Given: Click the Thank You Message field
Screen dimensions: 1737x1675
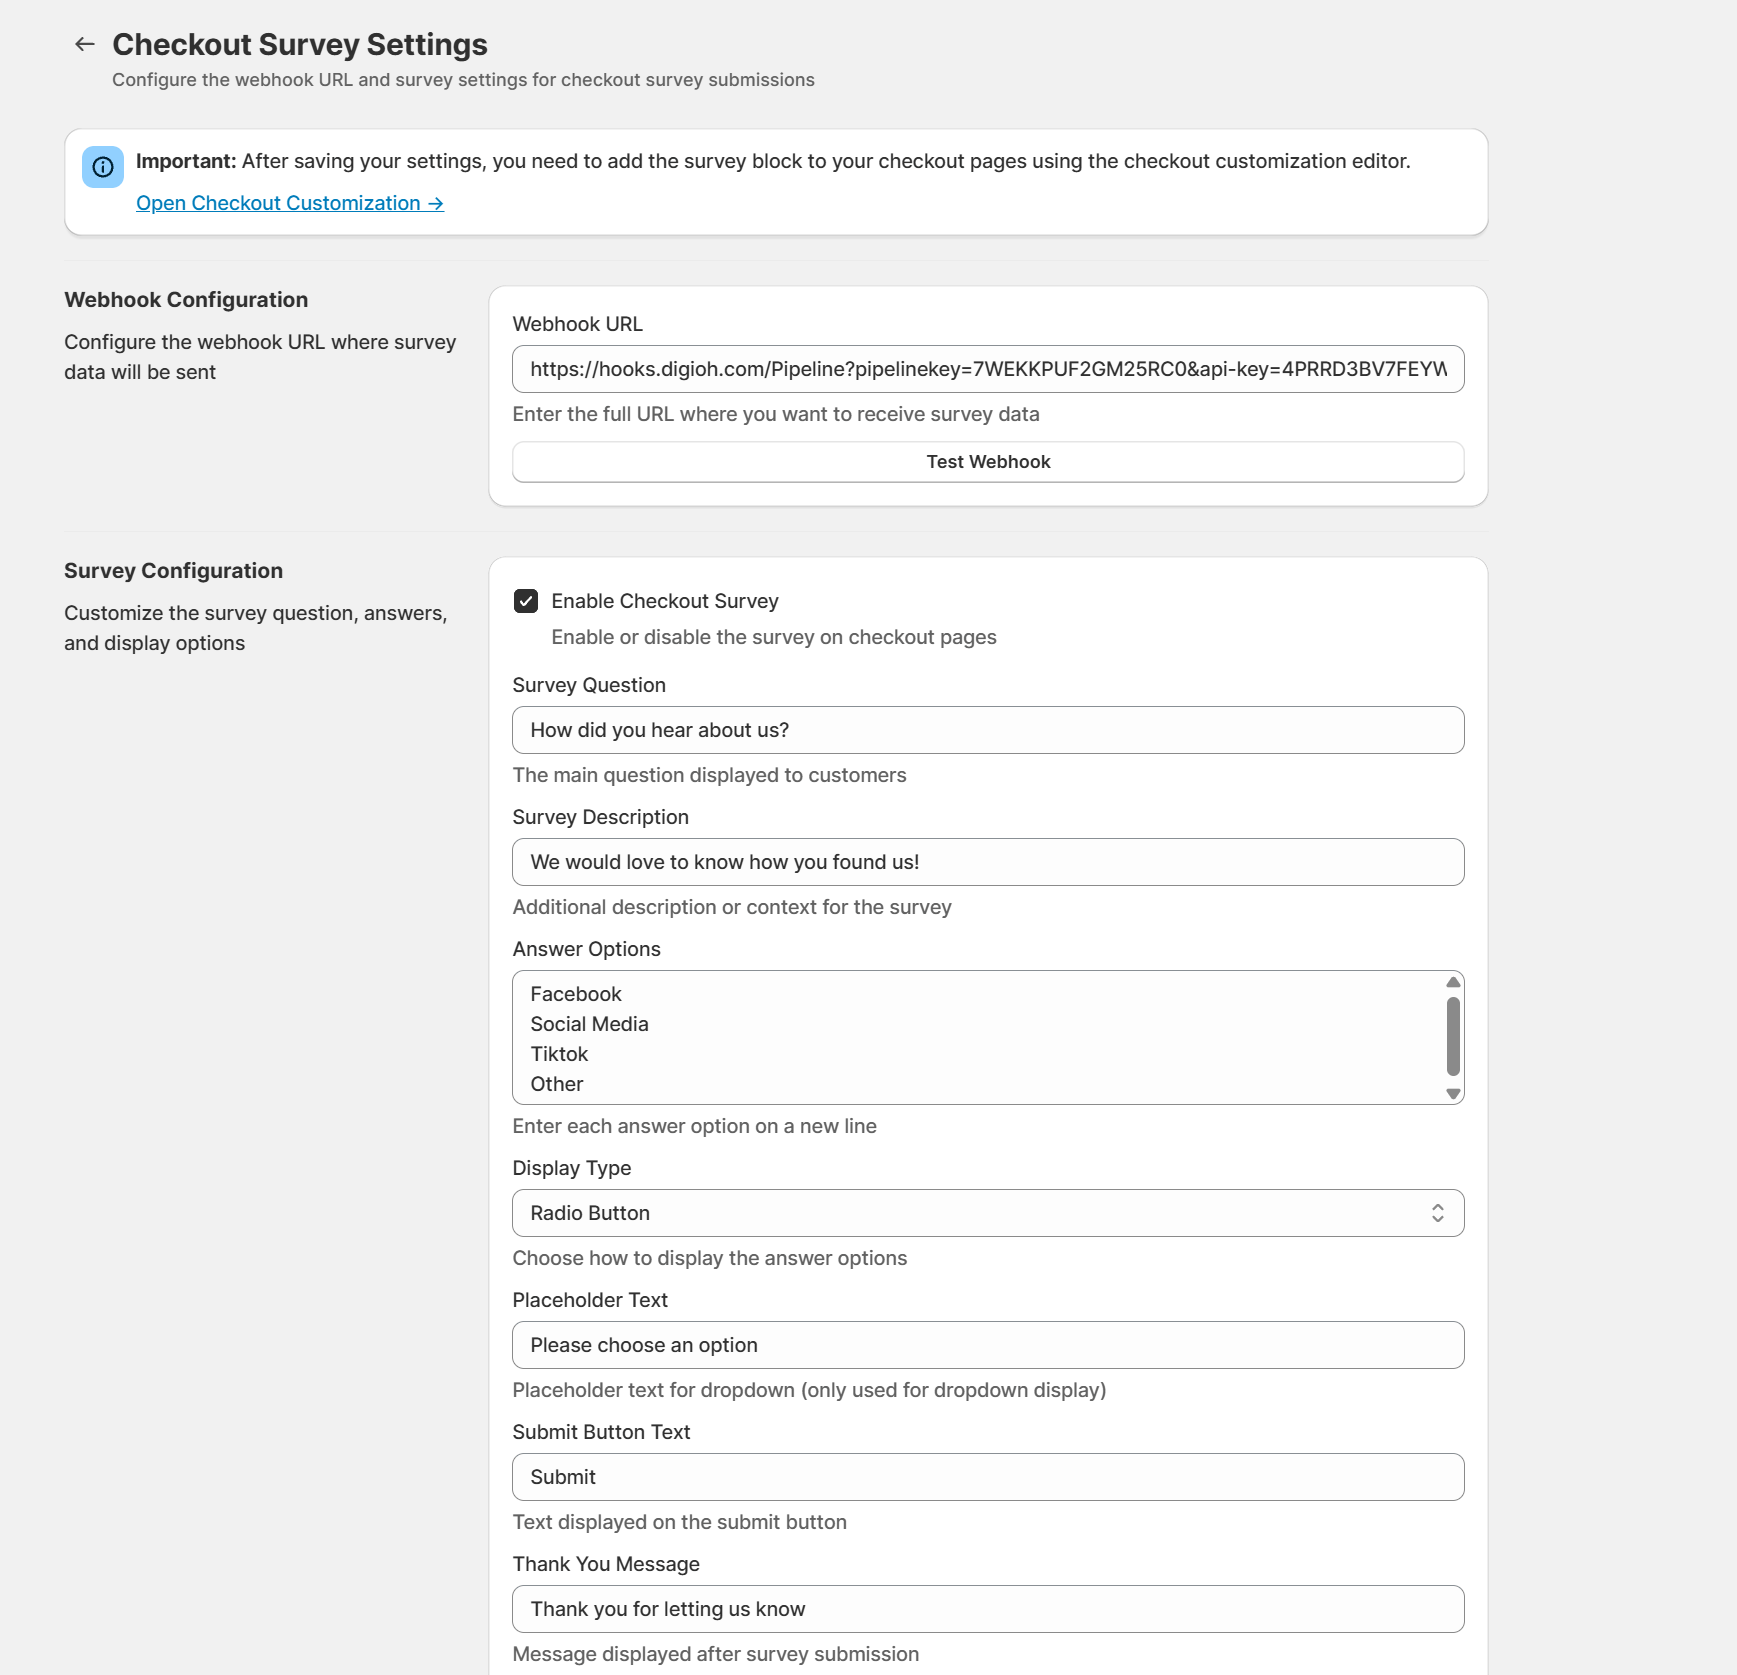Looking at the screenshot, I should point(987,1609).
